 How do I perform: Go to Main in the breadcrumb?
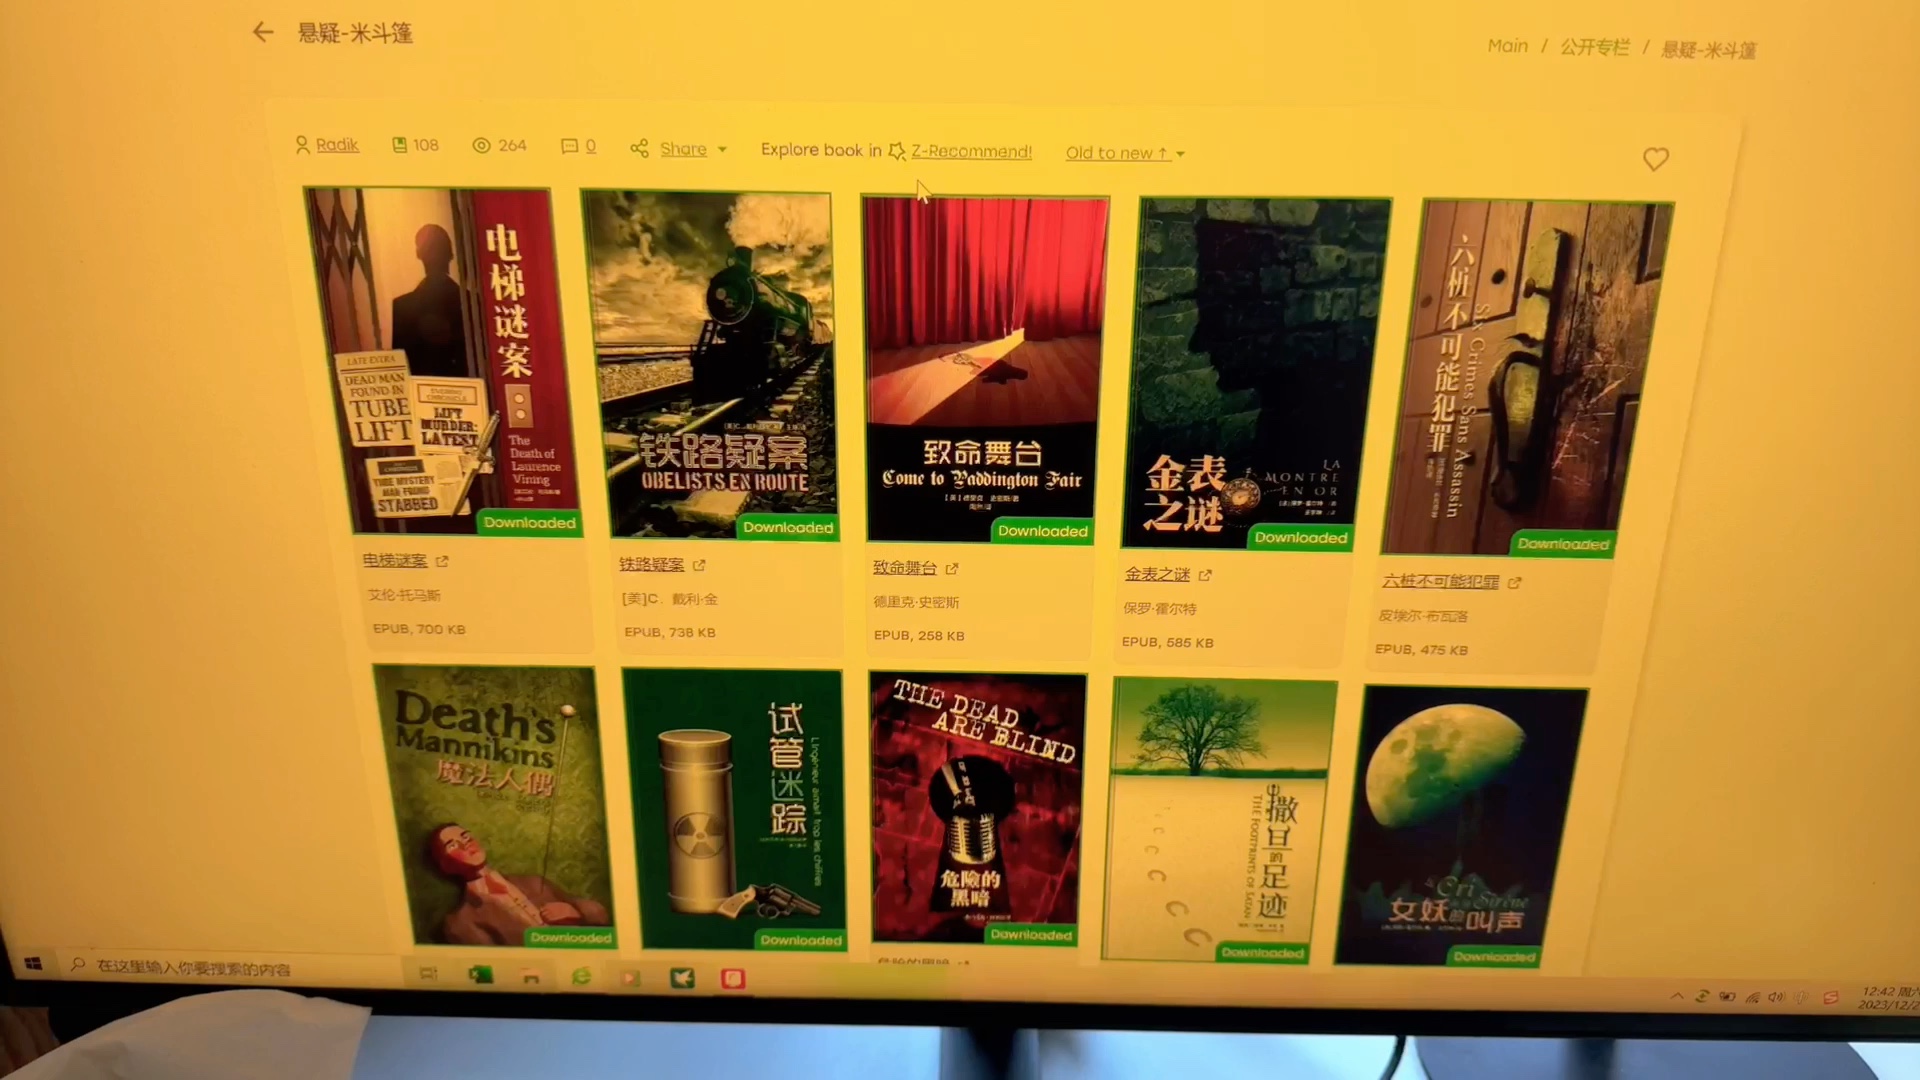point(1507,46)
